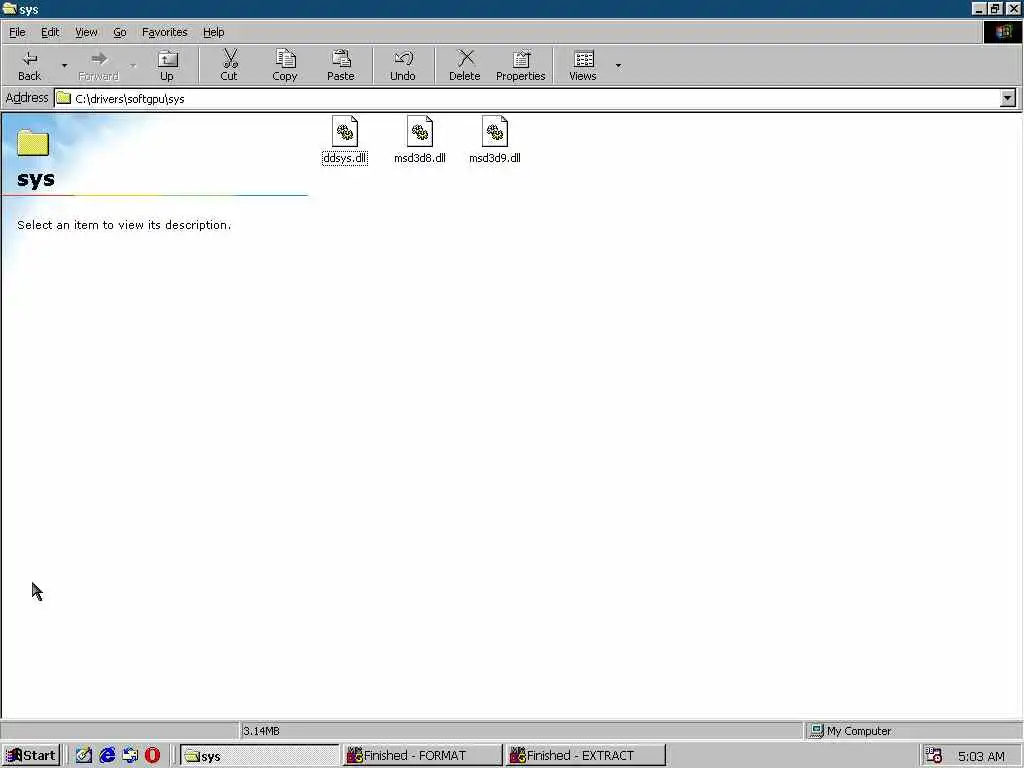Select the msd3d9.dll file icon
Screen dimensions: 1024x768
point(495,131)
